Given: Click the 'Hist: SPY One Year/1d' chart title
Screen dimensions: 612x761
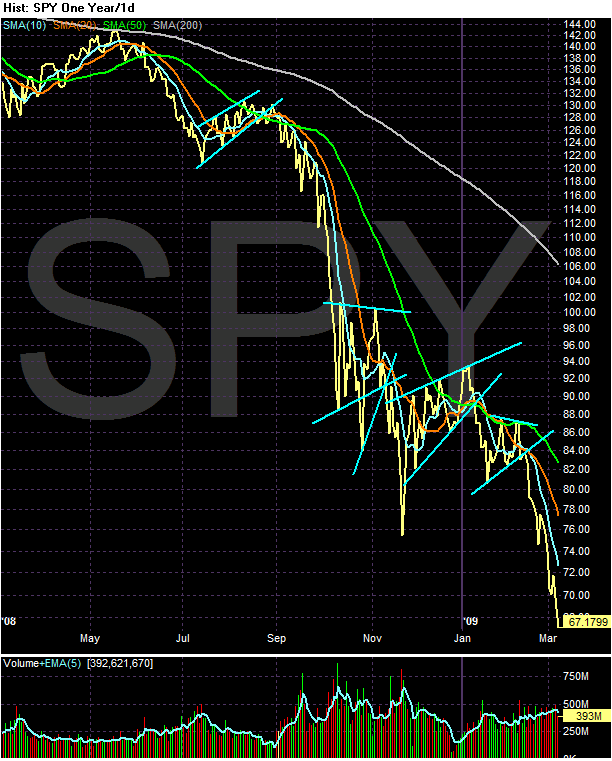Looking at the screenshot, I should [69, 8].
